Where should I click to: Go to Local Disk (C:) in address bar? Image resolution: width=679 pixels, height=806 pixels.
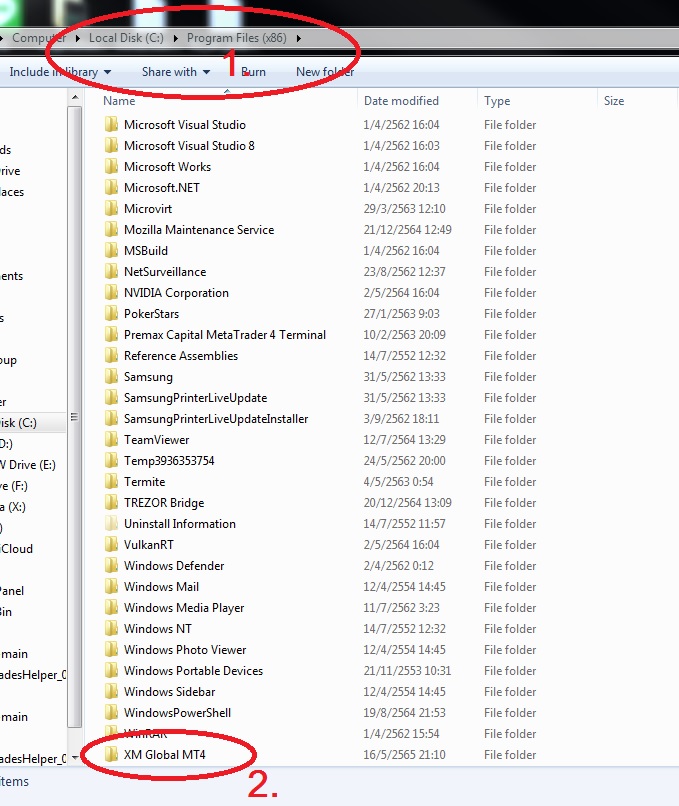pos(126,38)
